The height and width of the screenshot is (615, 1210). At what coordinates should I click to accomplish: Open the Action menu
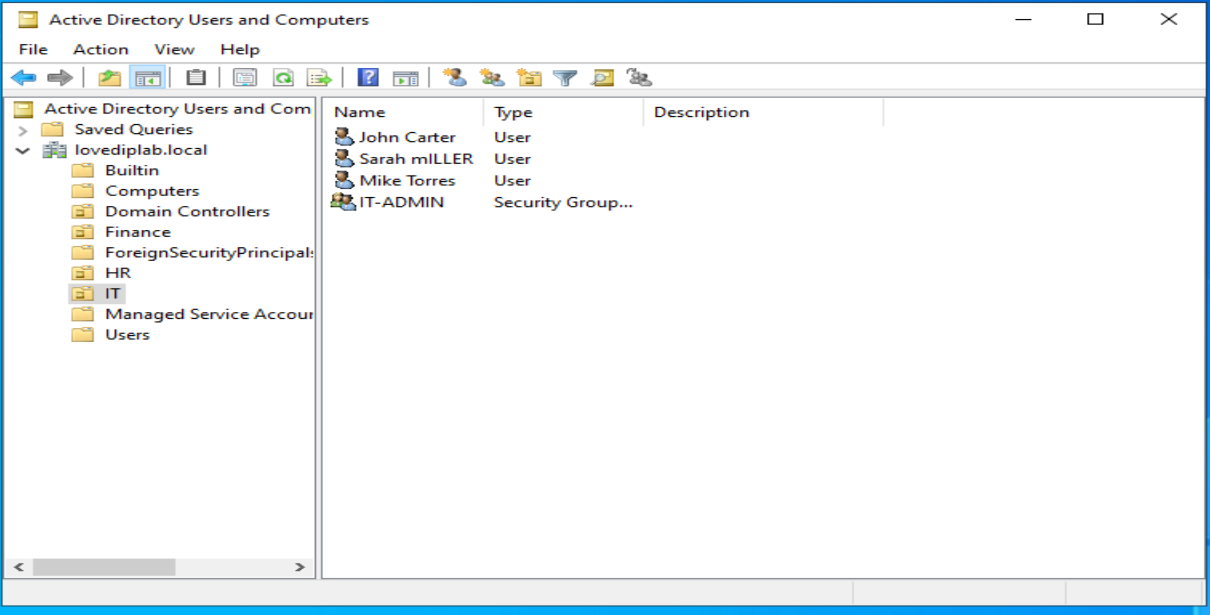click(101, 49)
